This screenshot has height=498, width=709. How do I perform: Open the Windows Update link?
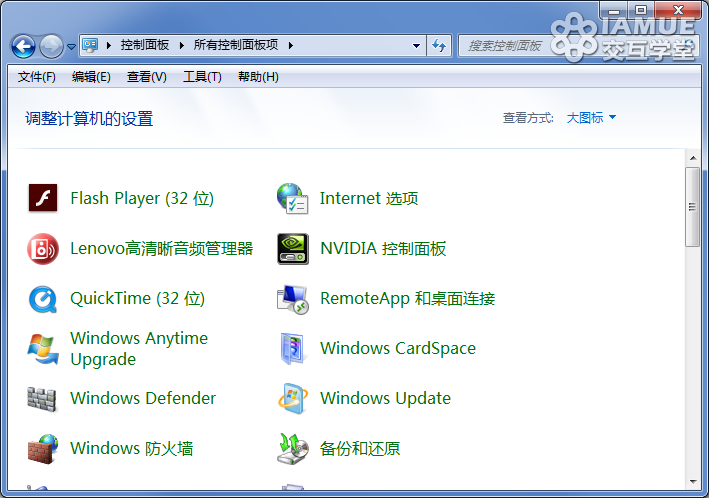[385, 398]
